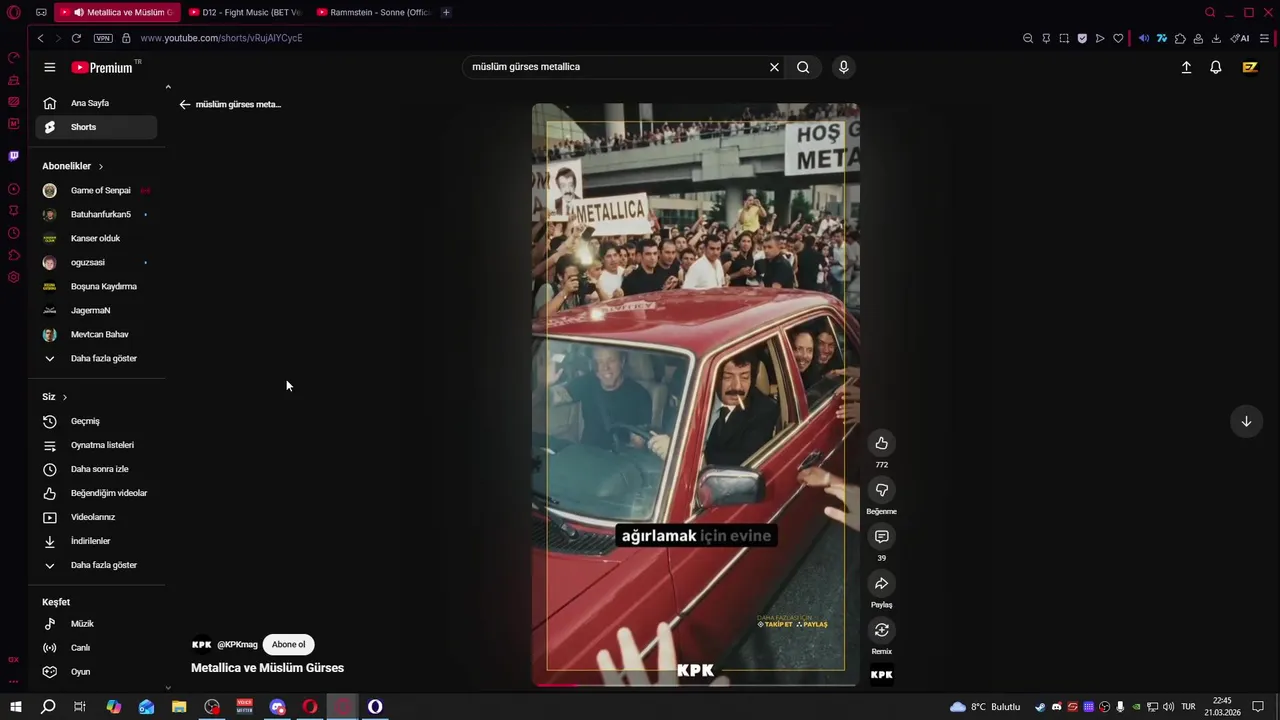Open oguzsasi channel

click(96, 262)
